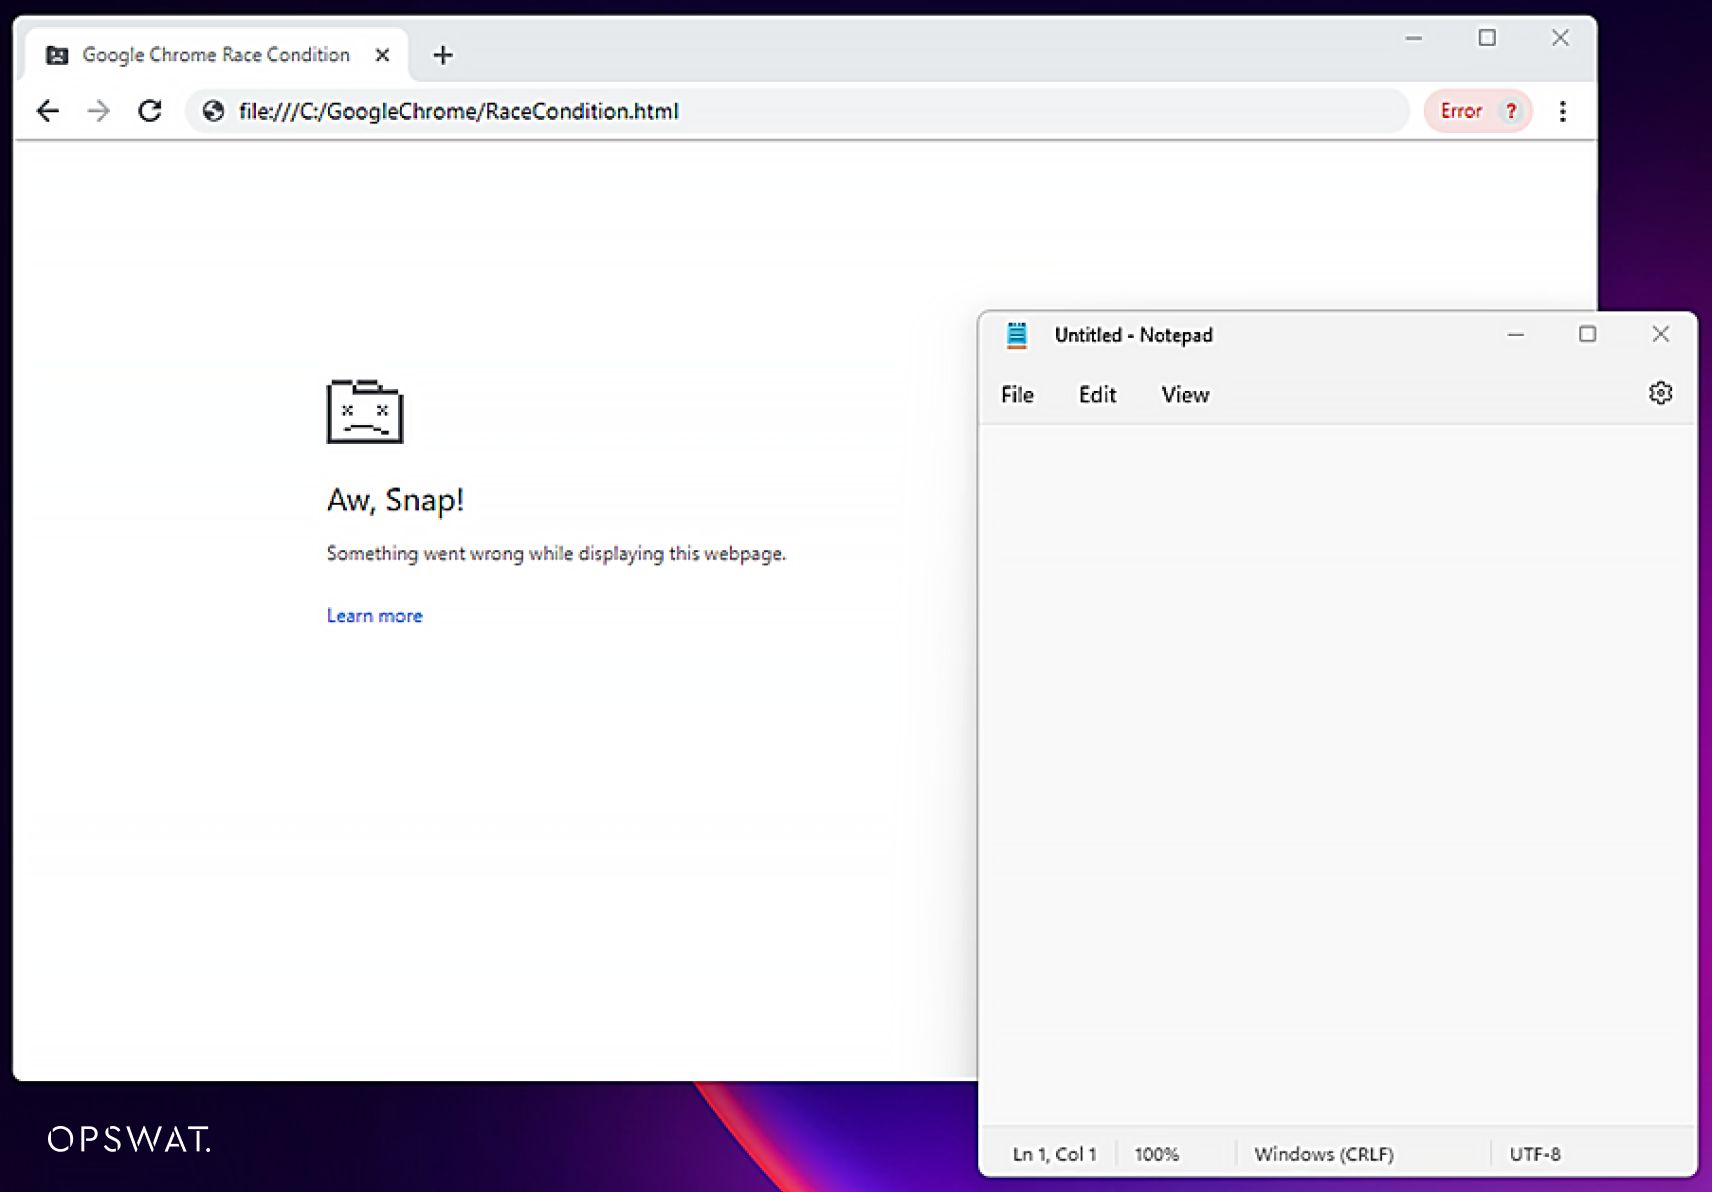Image resolution: width=1712 pixels, height=1192 pixels.
Task: Open Notepad Edit menu
Action: pos(1097,395)
